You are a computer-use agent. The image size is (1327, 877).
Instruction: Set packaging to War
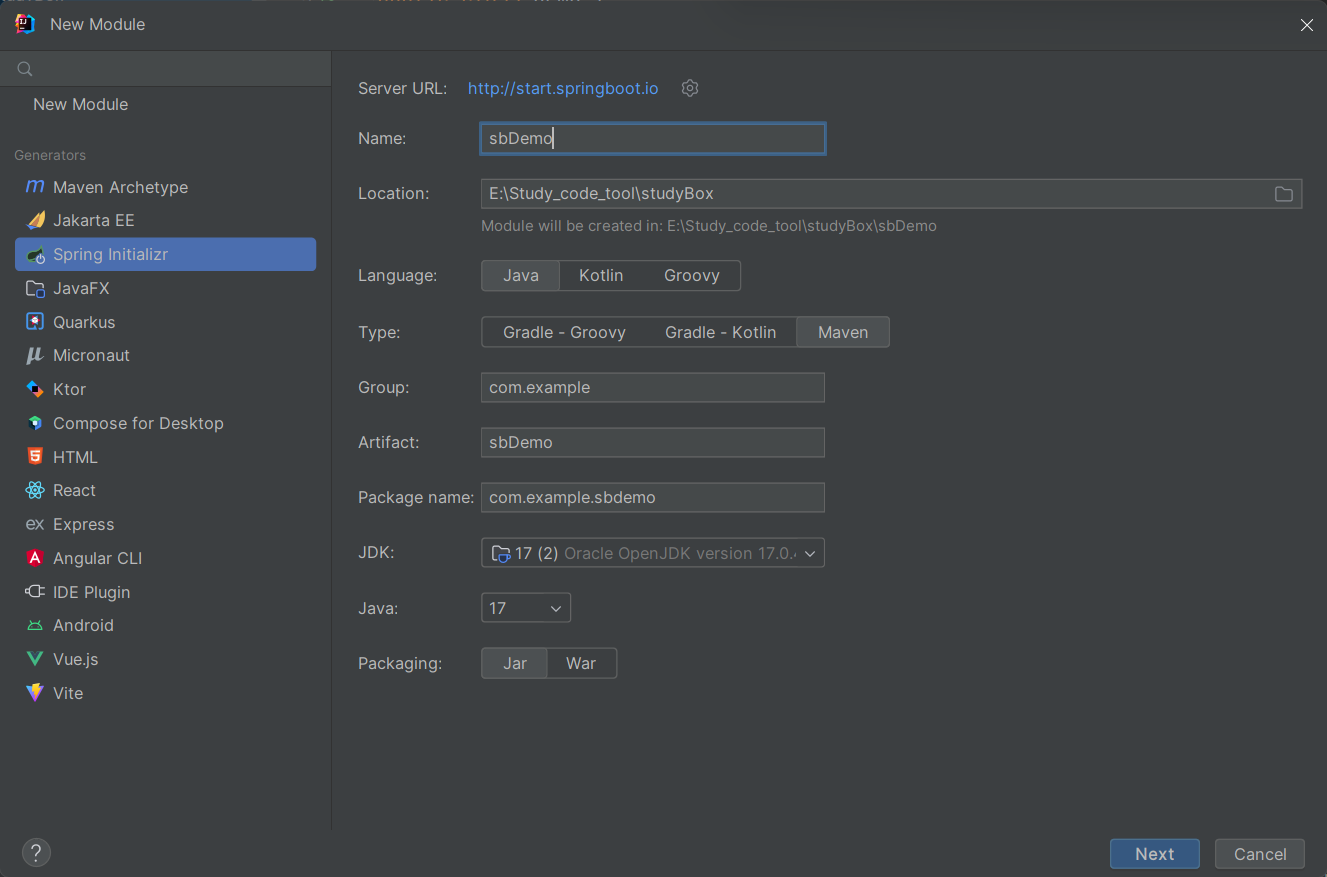581,663
